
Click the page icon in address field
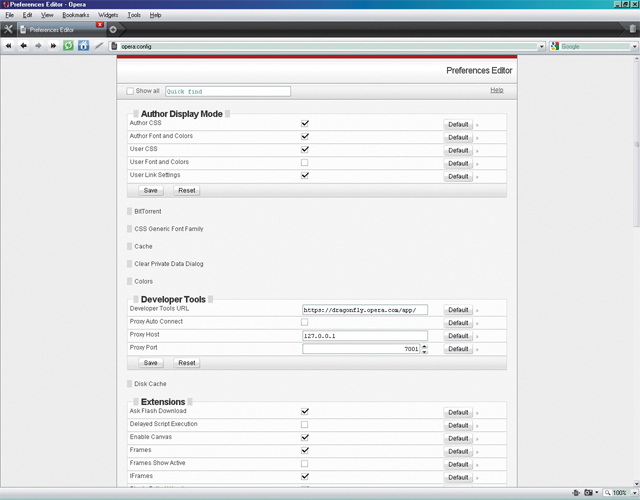pos(114,46)
